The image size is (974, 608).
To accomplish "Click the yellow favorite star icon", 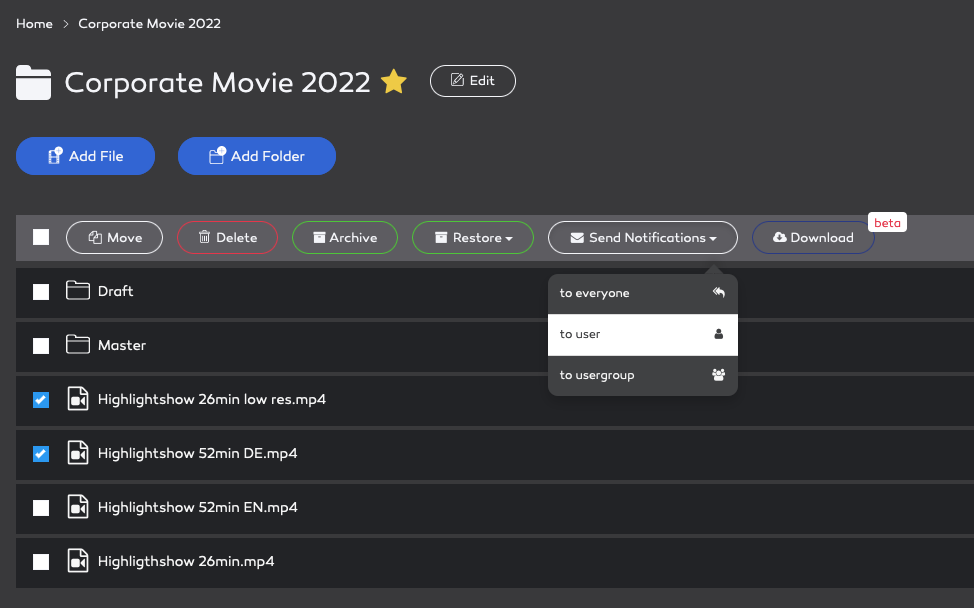I will pyautogui.click(x=394, y=81).
